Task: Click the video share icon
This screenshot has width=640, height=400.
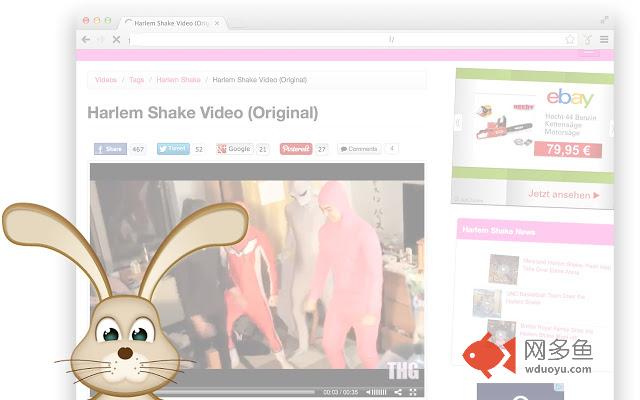Action: point(398,392)
